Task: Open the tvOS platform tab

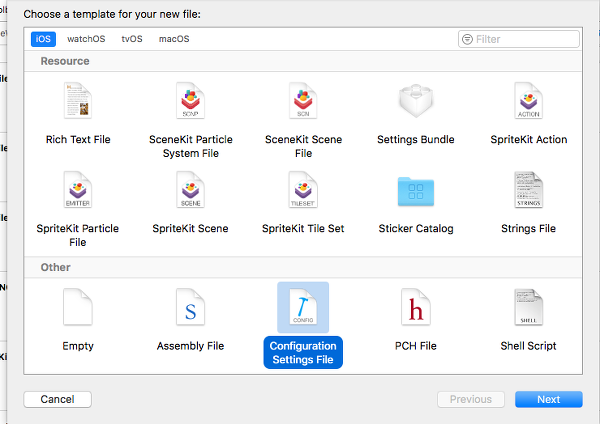Action: coord(132,39)
